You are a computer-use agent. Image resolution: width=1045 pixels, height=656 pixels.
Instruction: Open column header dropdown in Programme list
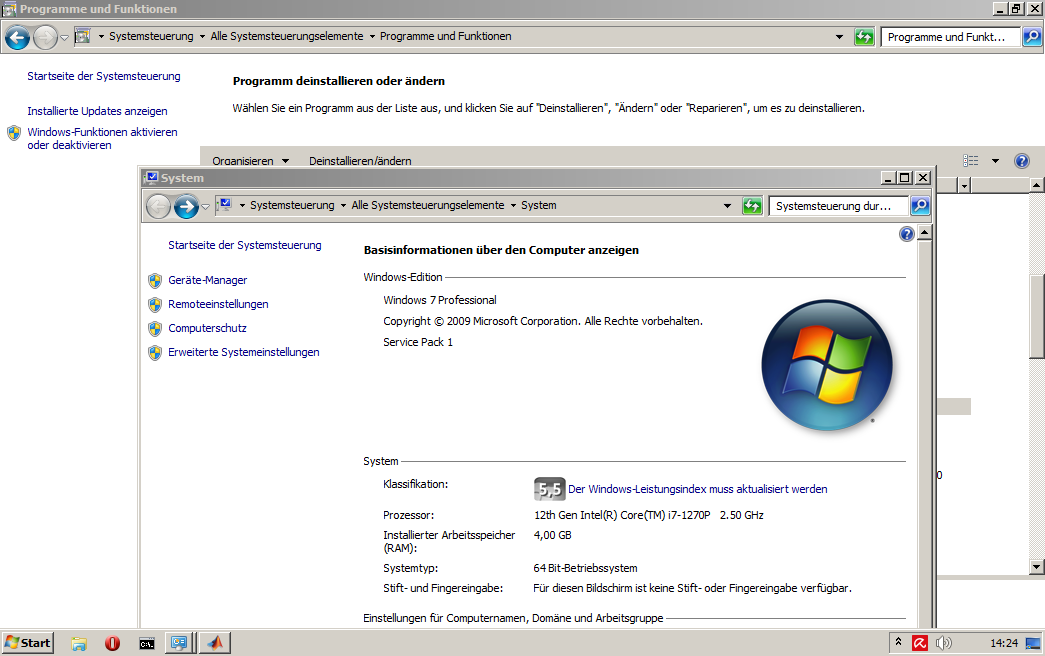coord(964,185)
